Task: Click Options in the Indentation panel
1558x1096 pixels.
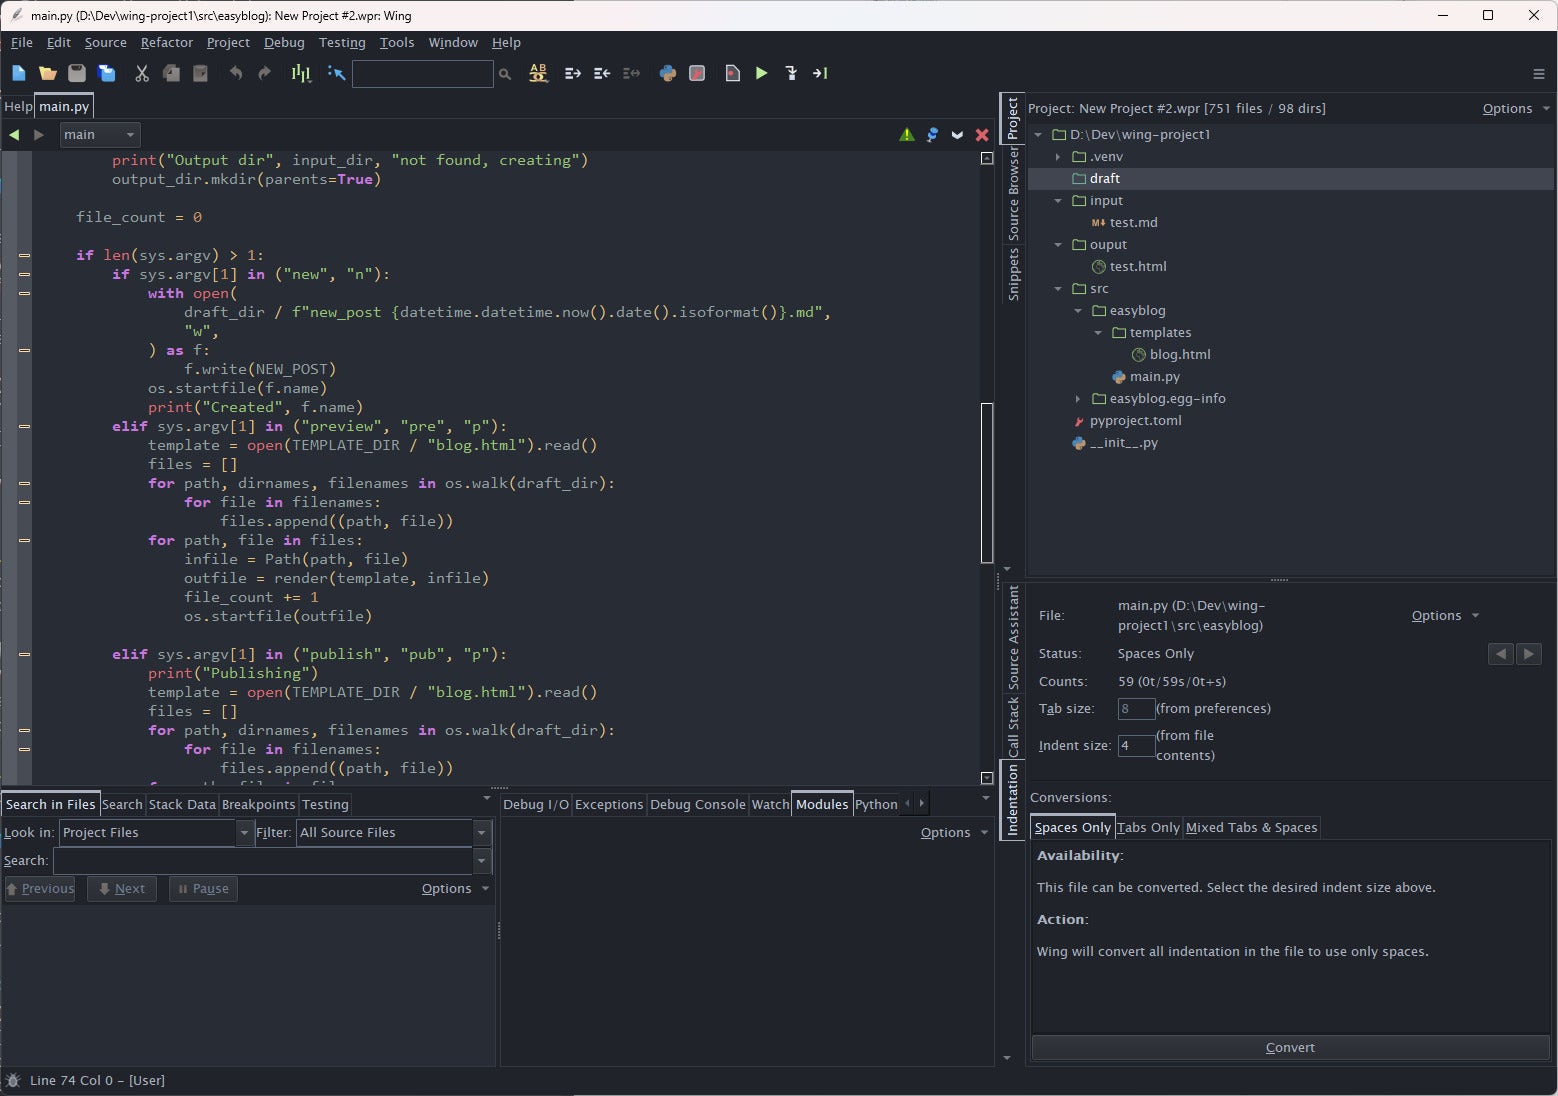Action: 1445,616
